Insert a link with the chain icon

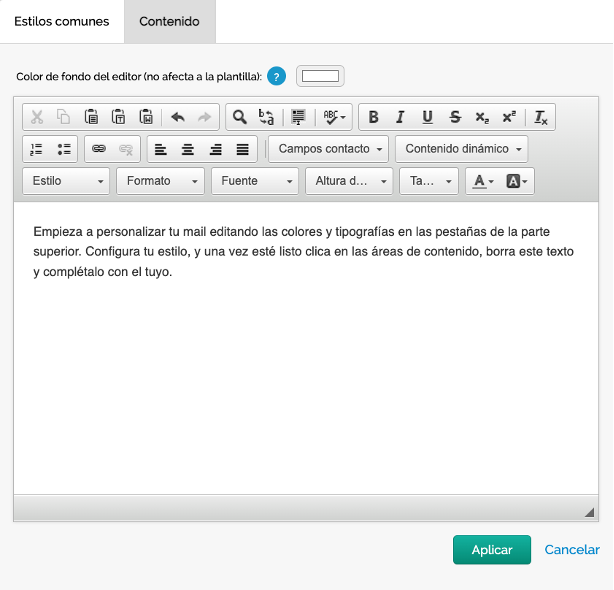click(x=99, y=149)
